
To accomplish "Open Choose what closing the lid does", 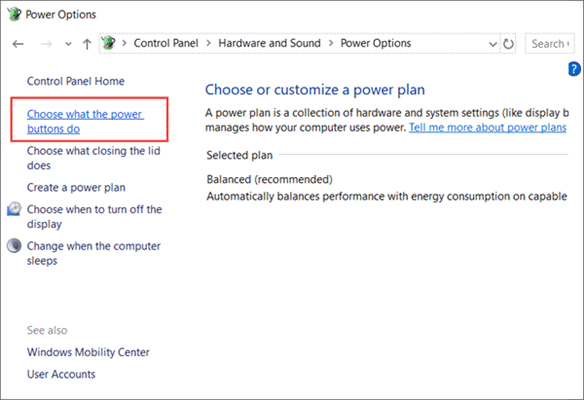I will (x=93, y=158).
